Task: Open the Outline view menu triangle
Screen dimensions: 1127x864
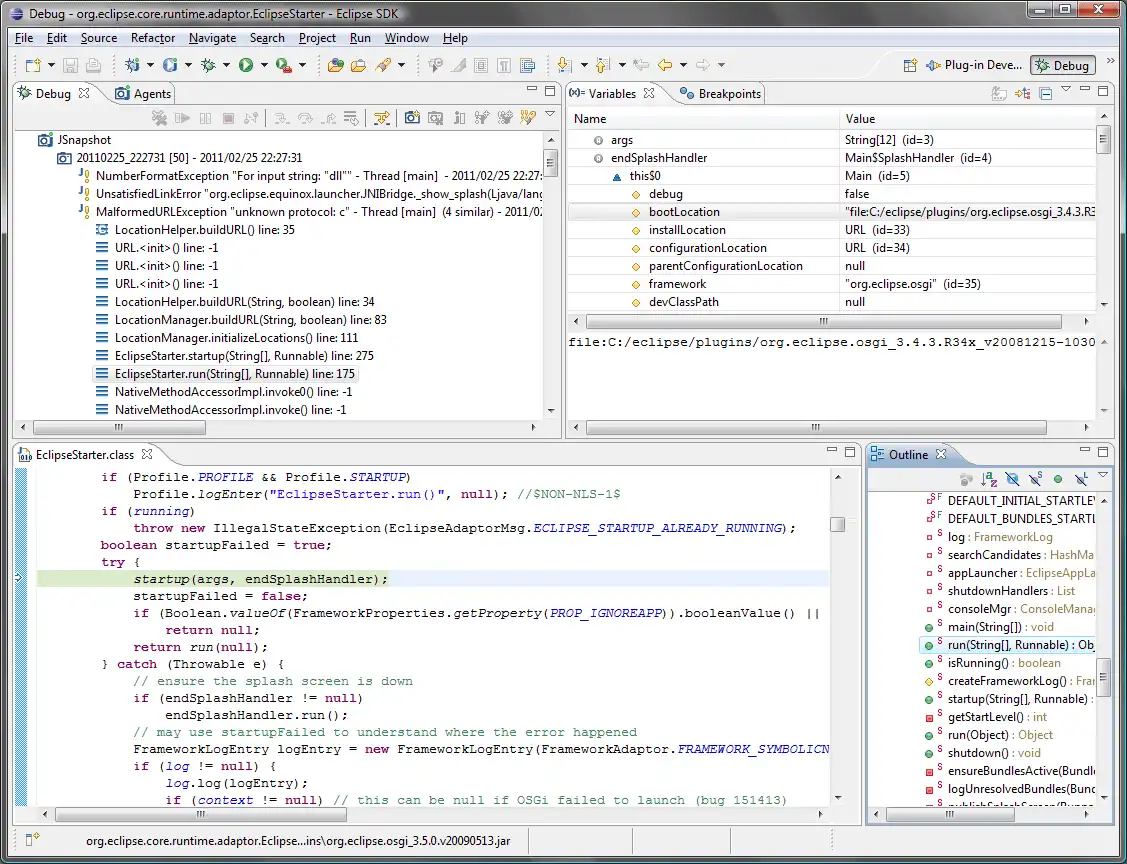Action: tap(1103, 475)
